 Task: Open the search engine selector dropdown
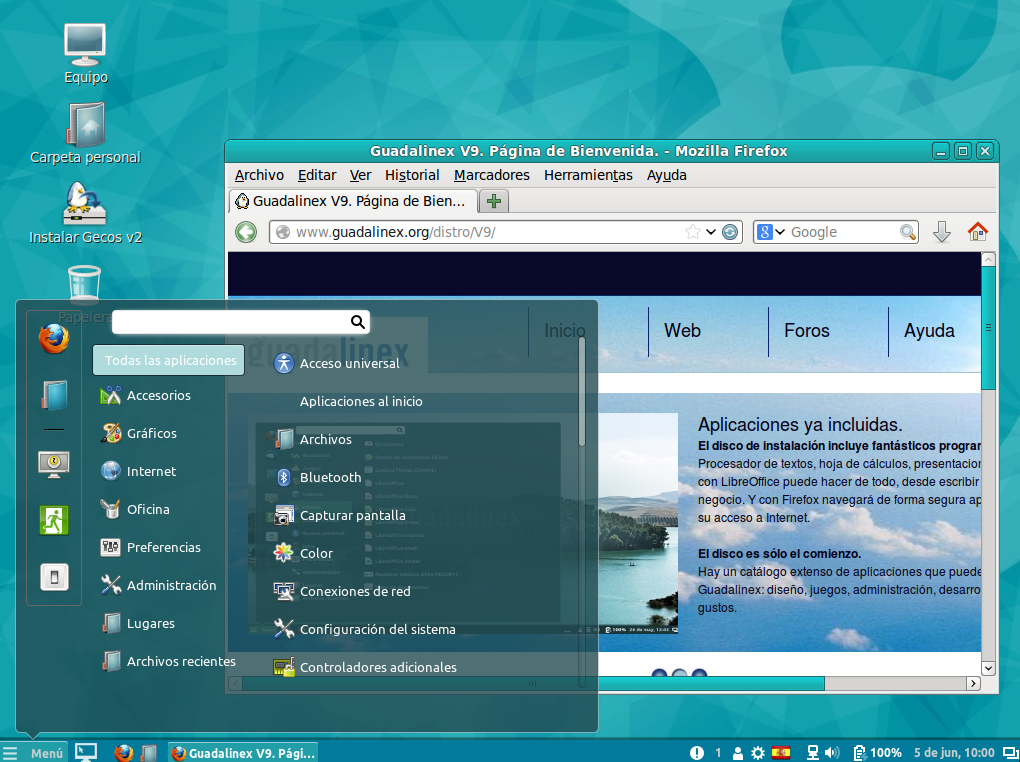pyautogui.click(x=772, y=232)
